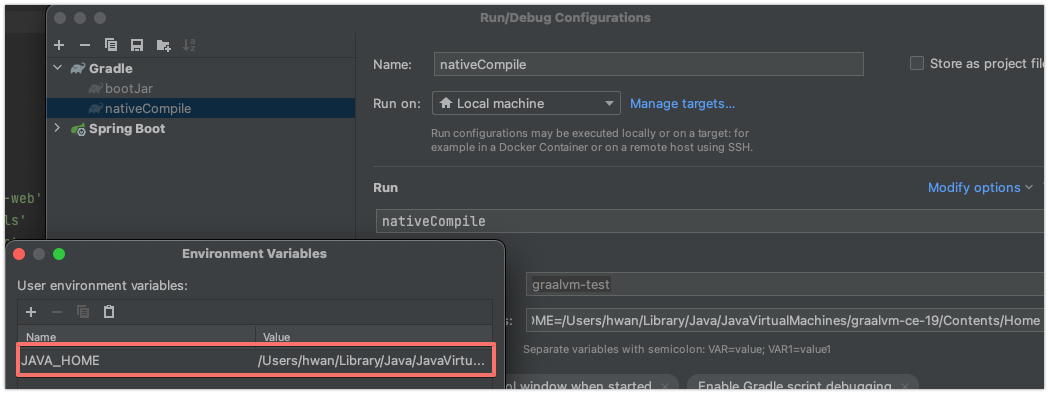
Task: Sort configurations alphabetically
Action: click(189, 45)
